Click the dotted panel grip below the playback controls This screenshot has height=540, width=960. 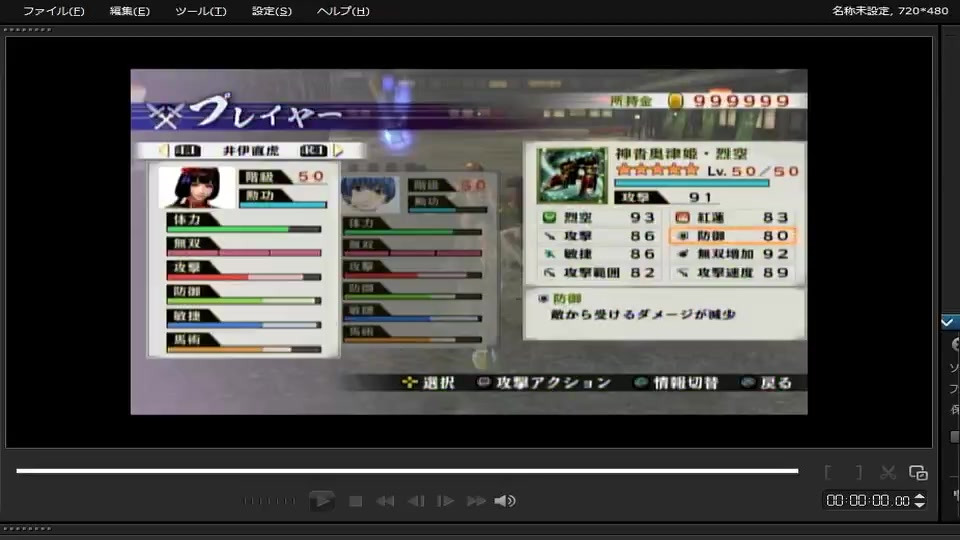(x=28, y=528)
